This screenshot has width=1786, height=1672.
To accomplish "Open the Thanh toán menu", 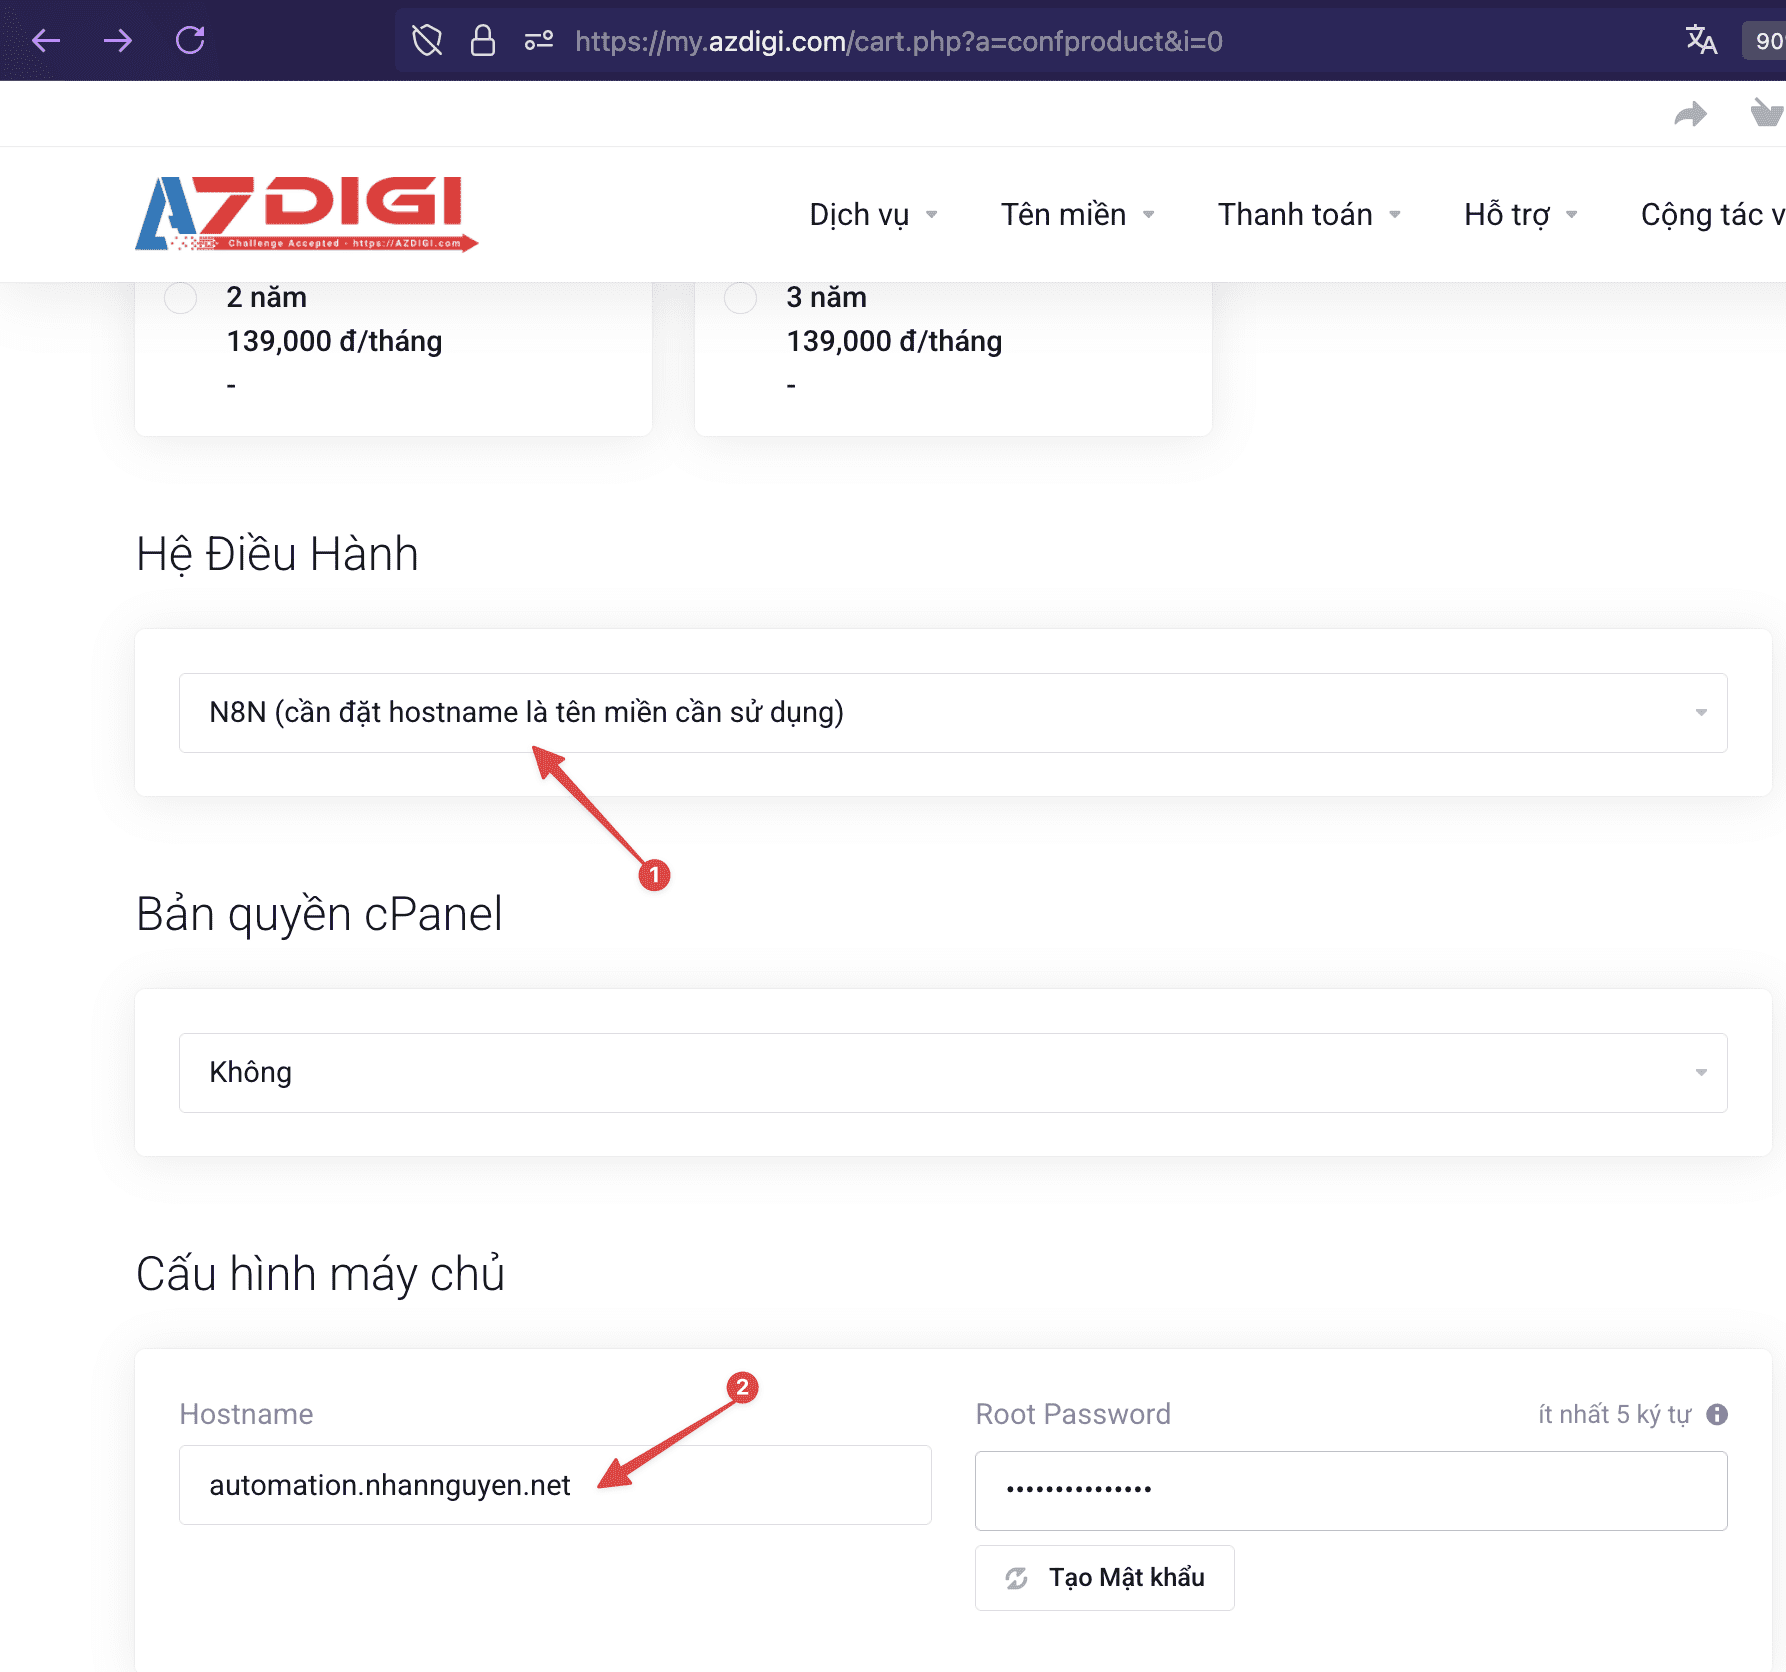I will click(x=1308, y=215).
